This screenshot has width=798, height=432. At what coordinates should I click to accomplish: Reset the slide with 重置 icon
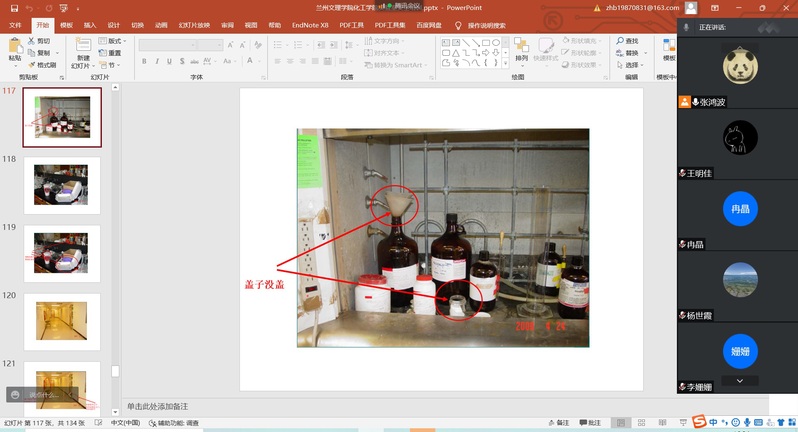coord(110,52)
